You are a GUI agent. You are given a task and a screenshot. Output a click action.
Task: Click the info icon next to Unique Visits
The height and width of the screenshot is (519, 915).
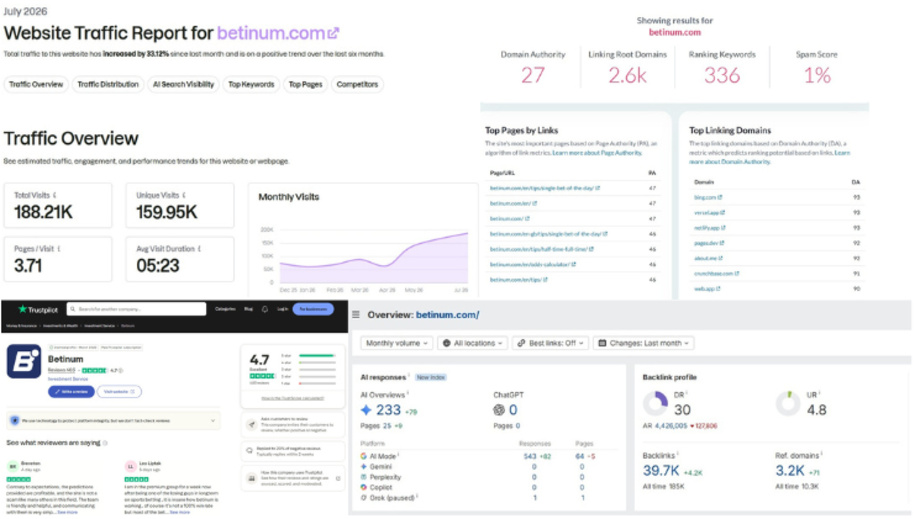coord(184,195)
